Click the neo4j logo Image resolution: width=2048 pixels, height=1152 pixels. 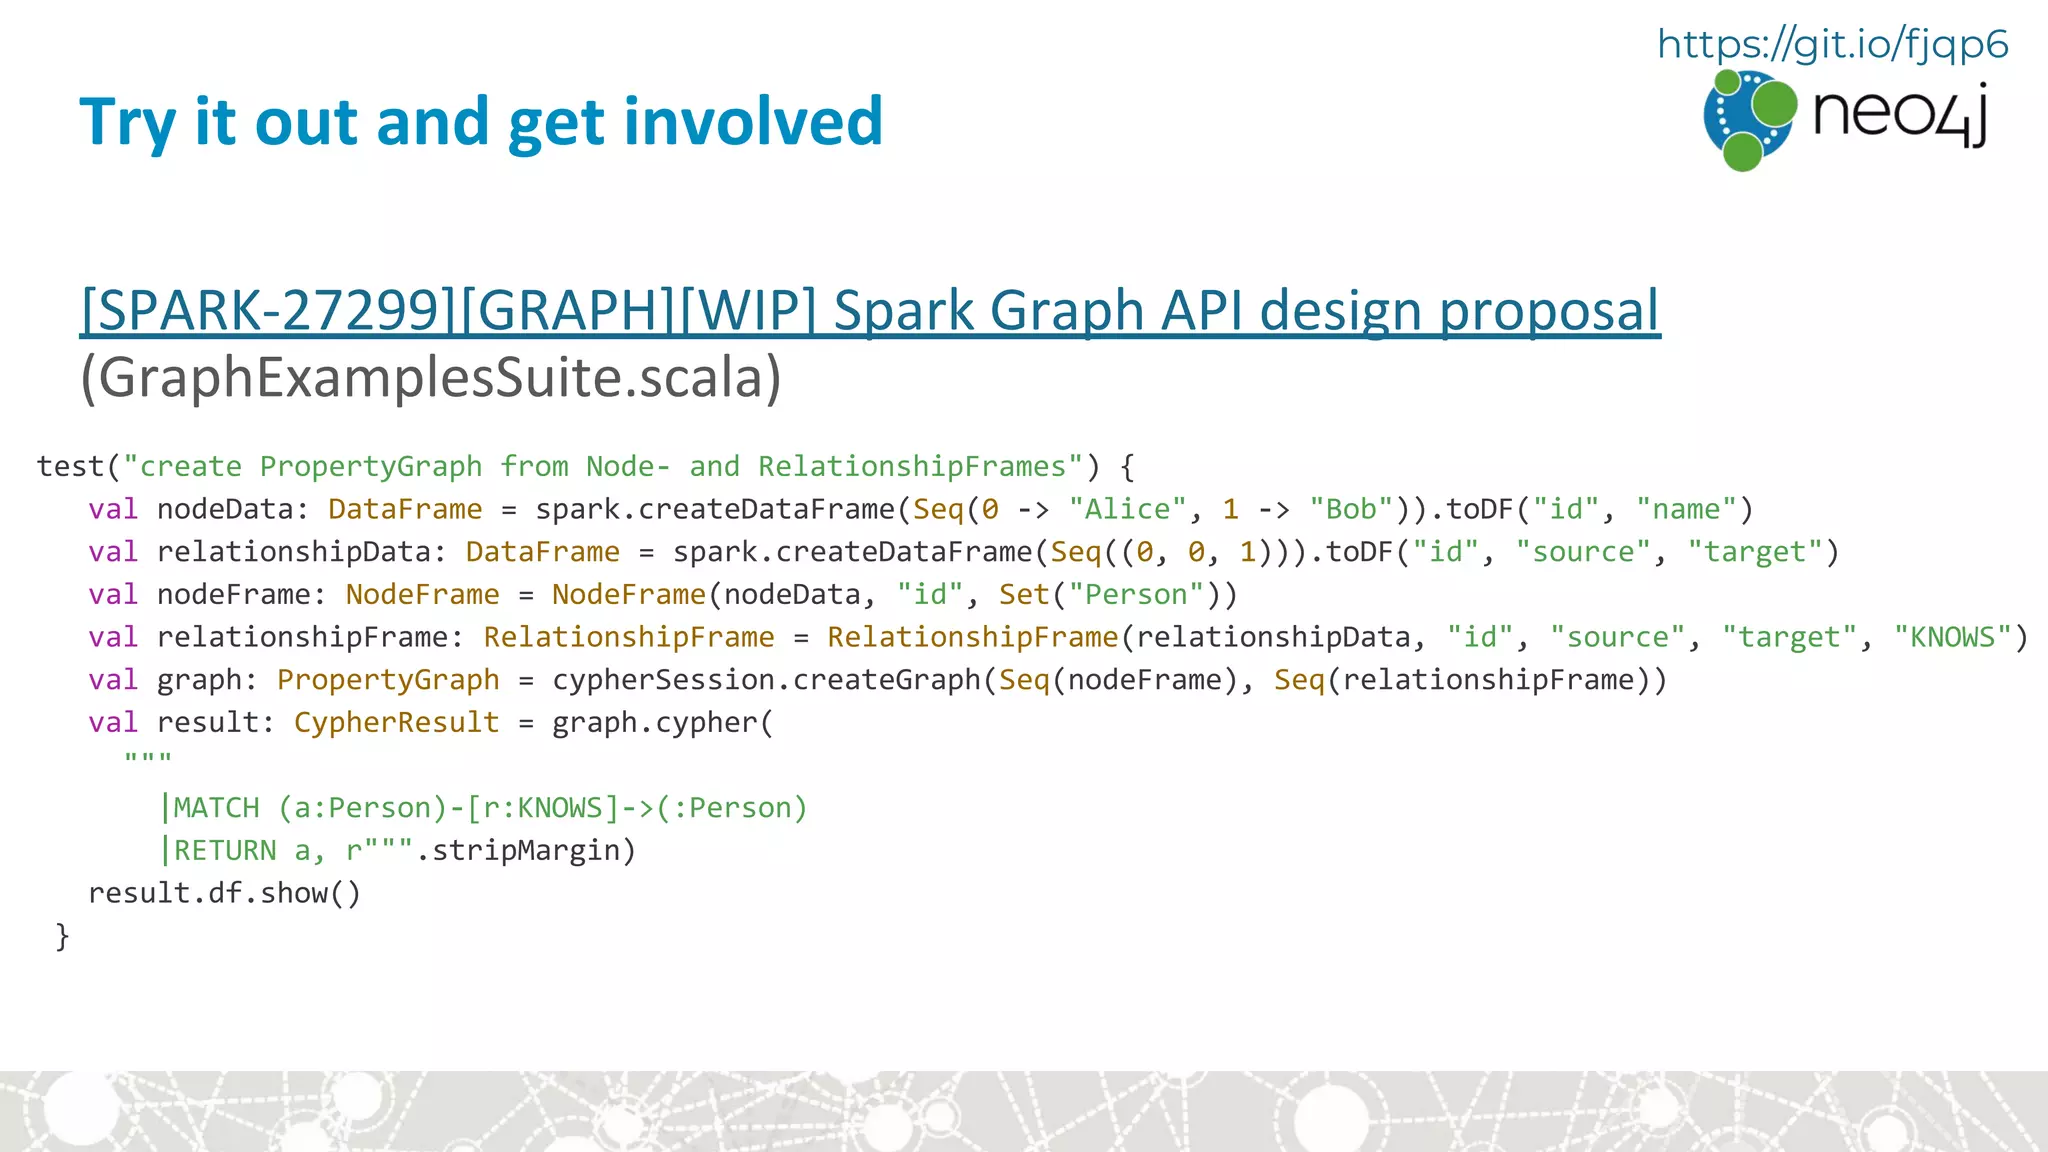pyautogui.click(x=1845, y=120)
